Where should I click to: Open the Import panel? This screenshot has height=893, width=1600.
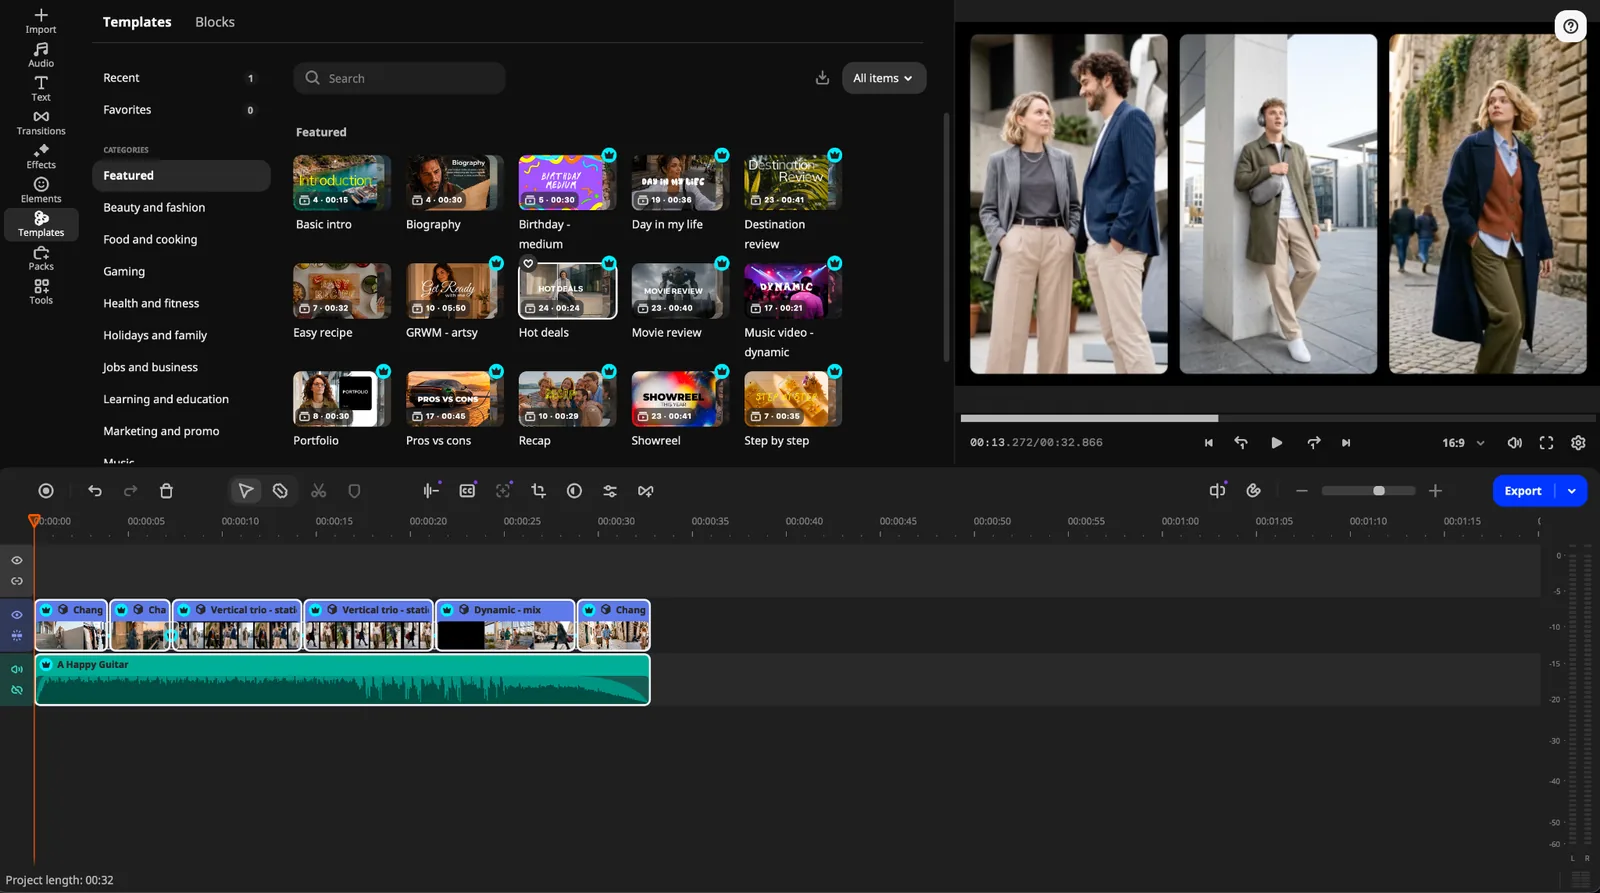(41, 21)
